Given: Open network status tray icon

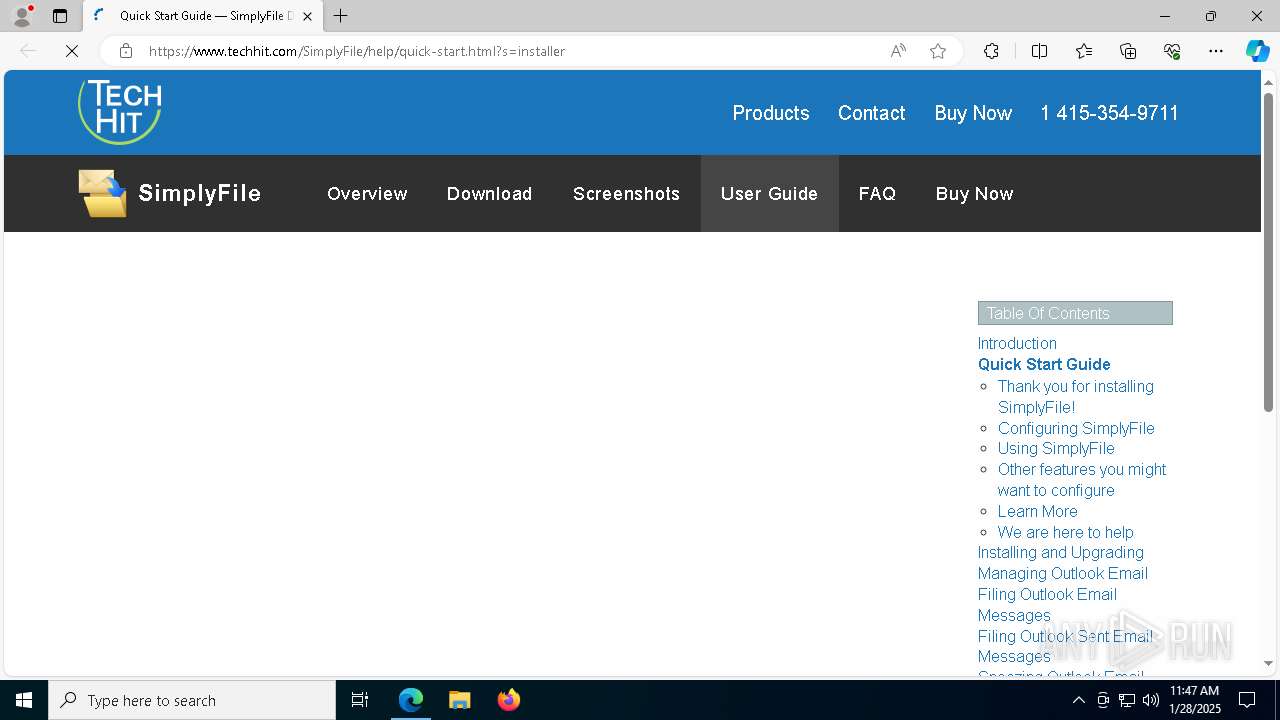Looking at the screenshot, I should point(1127,700).
